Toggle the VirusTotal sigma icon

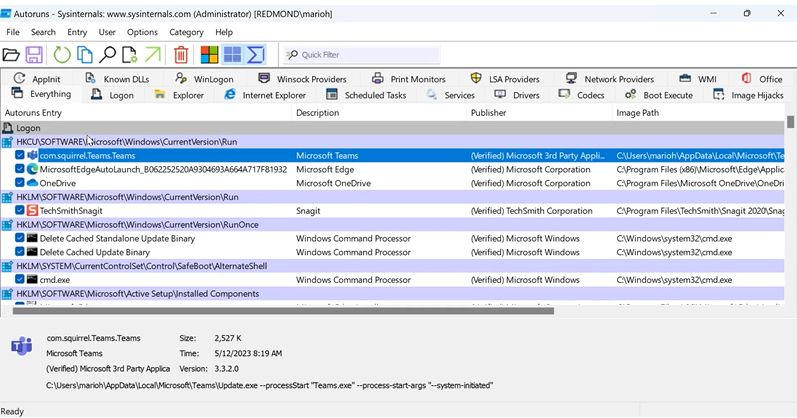coord(256,54)
